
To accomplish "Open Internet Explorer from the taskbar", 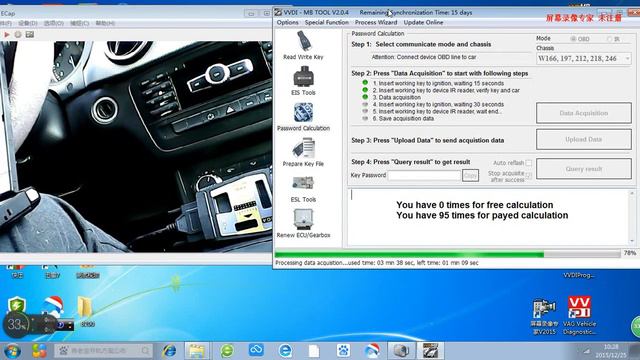I will 169,351.
